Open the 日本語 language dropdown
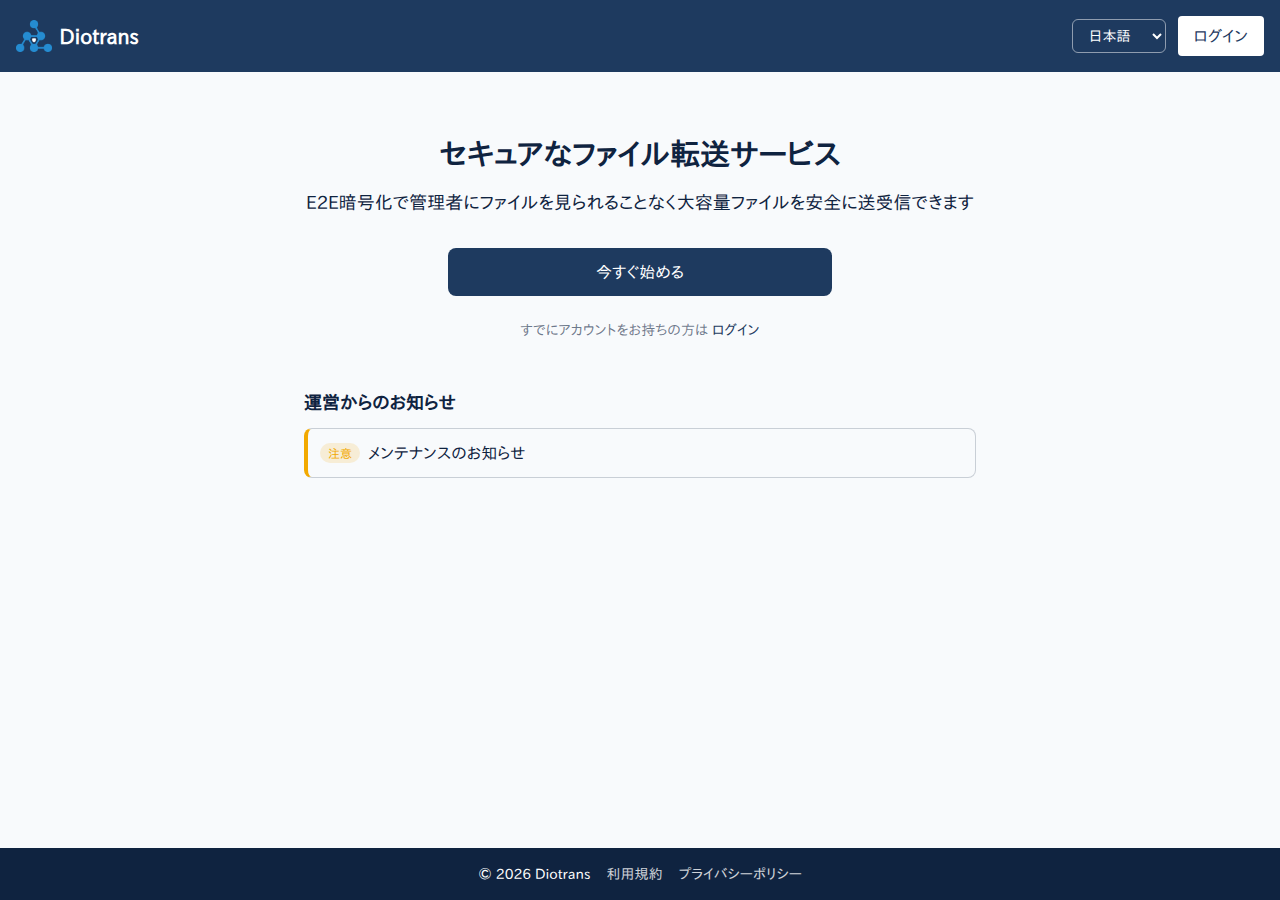The width and height of the screenshot is (1280, 900). click(x=1118, y=36)
